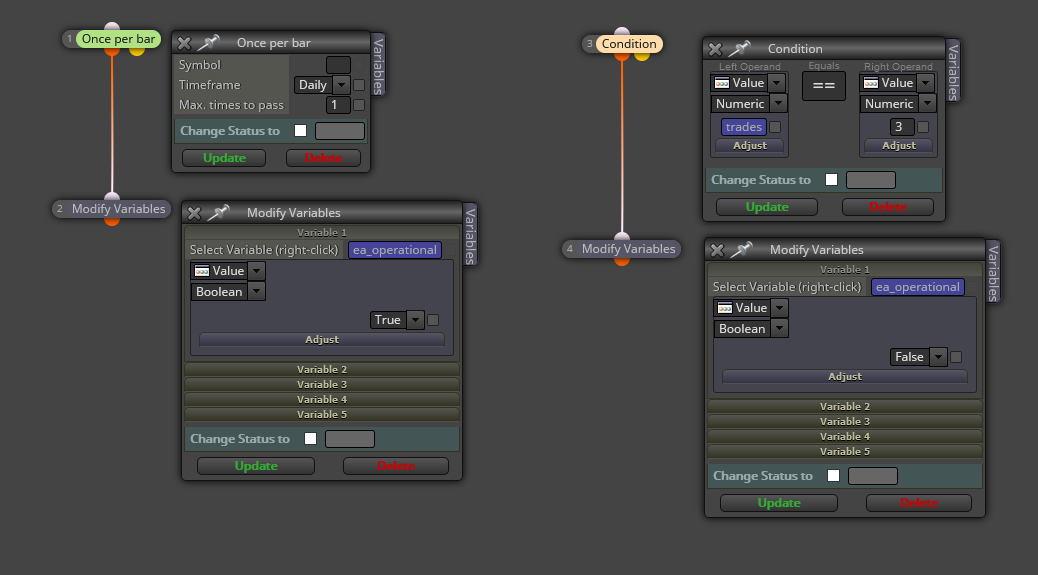Expand Variable 3 in left Modify Variables
Screen dimensions: 1038x575
(x=322, y=384)
